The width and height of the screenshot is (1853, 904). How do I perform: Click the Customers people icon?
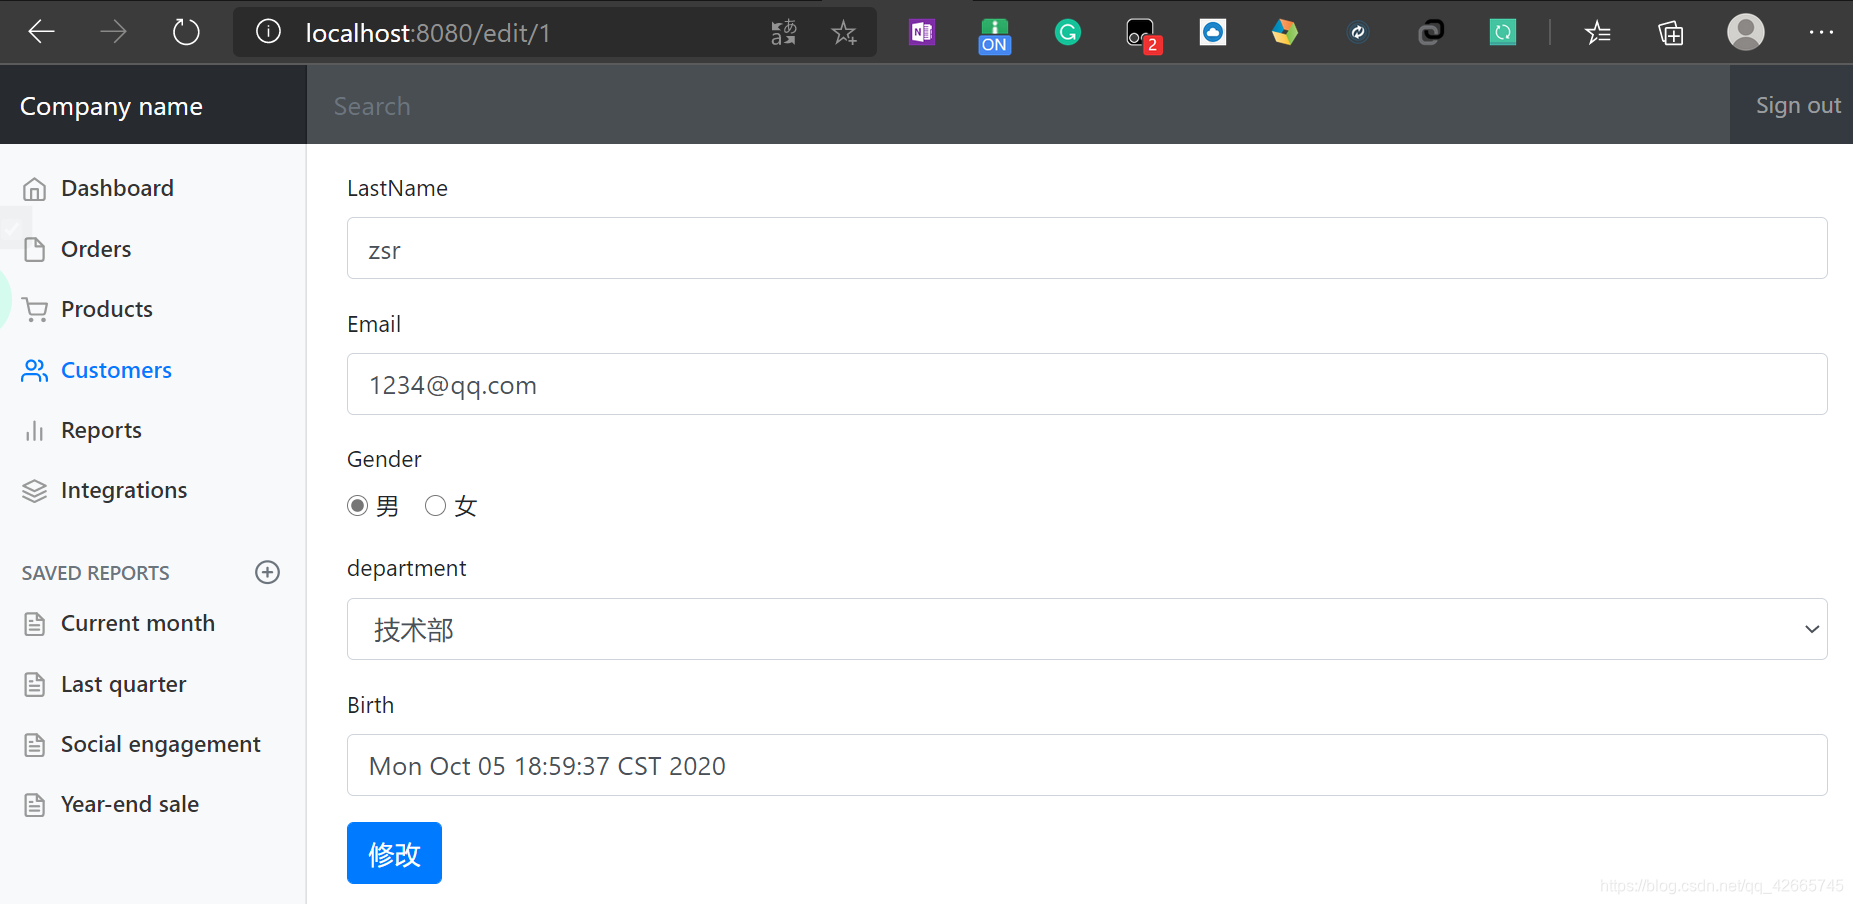(x=35, y=370)
